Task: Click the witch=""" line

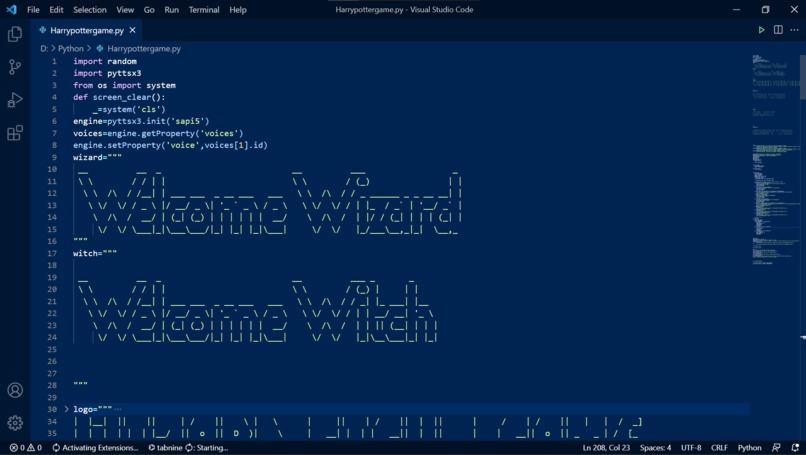Action: click(95, 253)
